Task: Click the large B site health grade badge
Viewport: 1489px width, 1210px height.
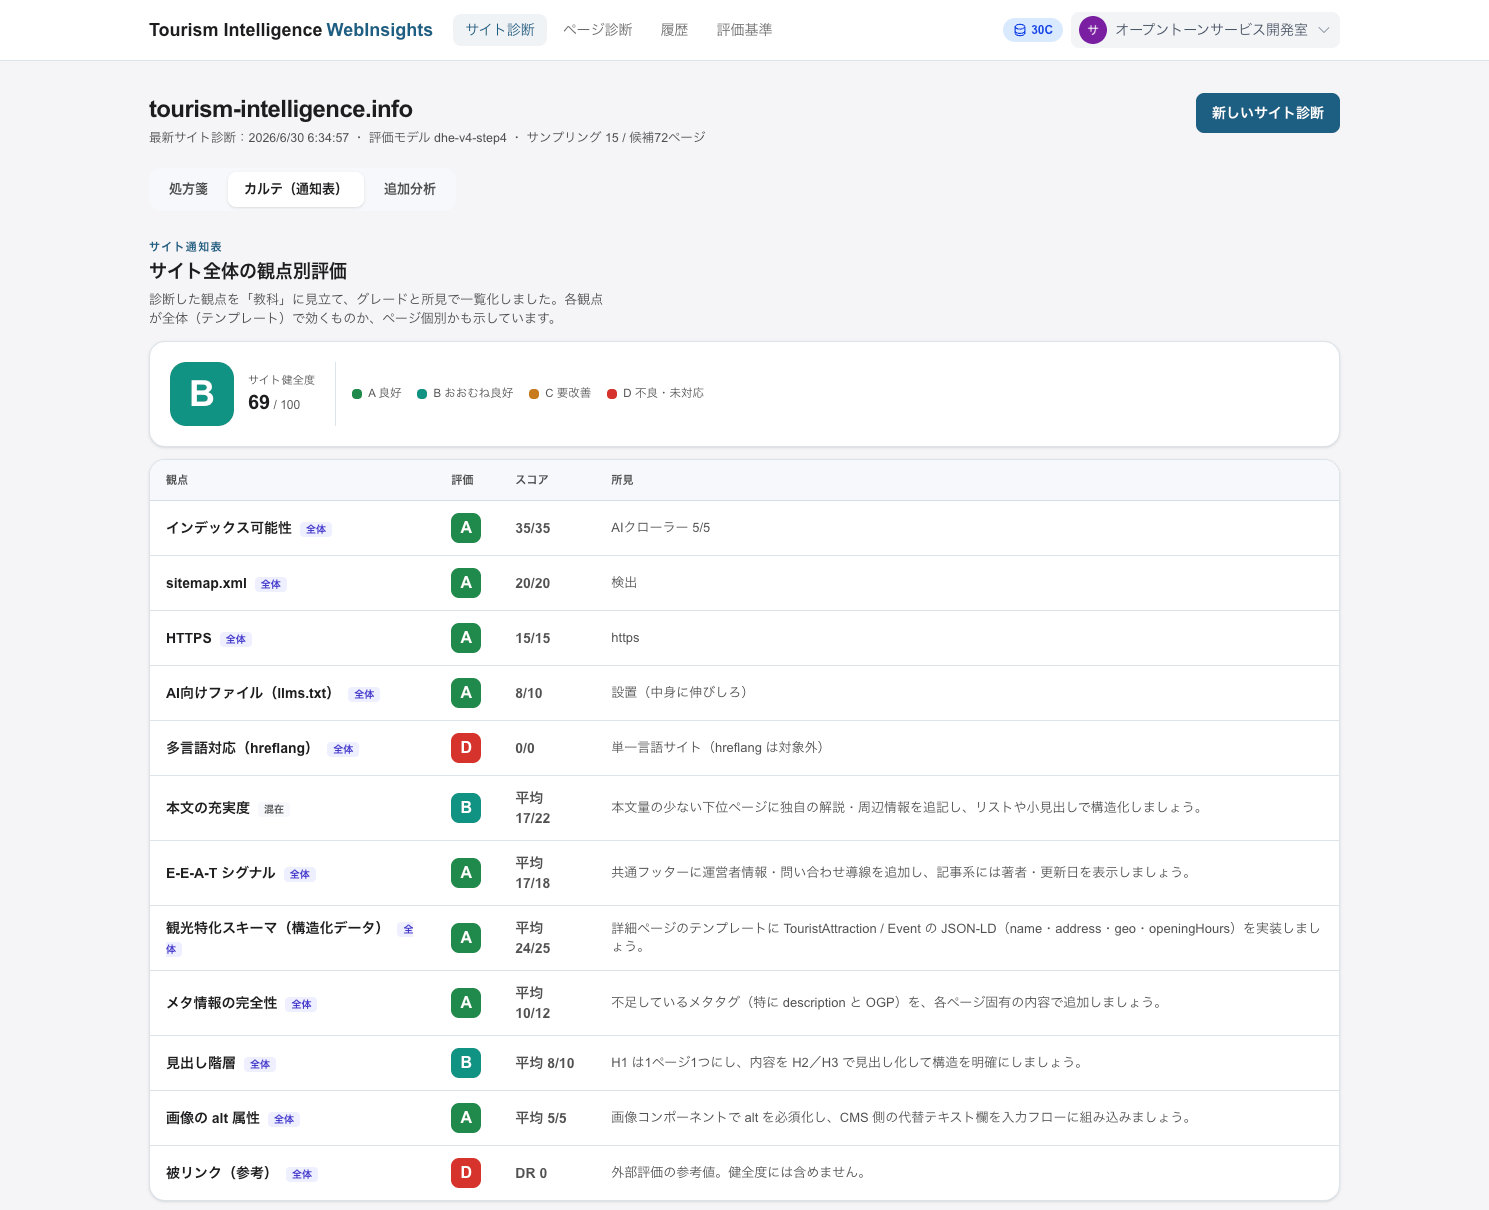Action: tap(202, 394)
